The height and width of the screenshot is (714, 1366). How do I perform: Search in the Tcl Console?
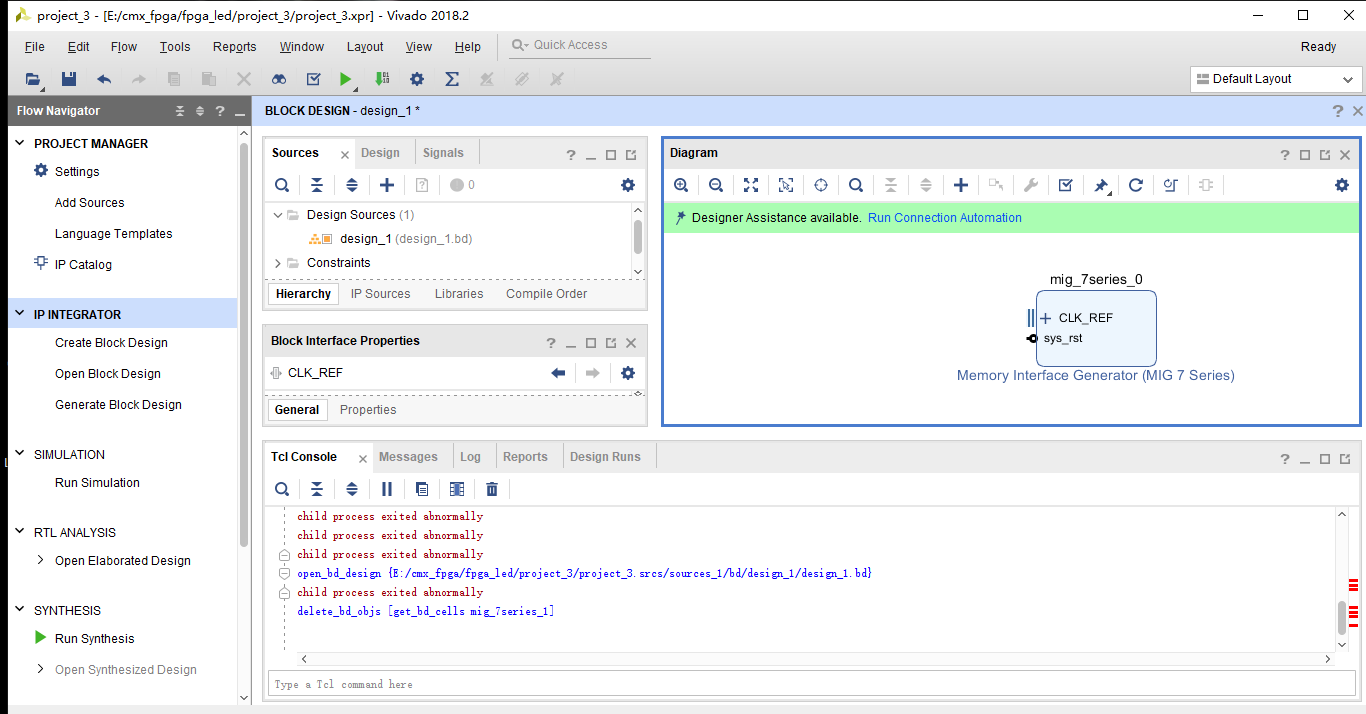pos(282,489)
